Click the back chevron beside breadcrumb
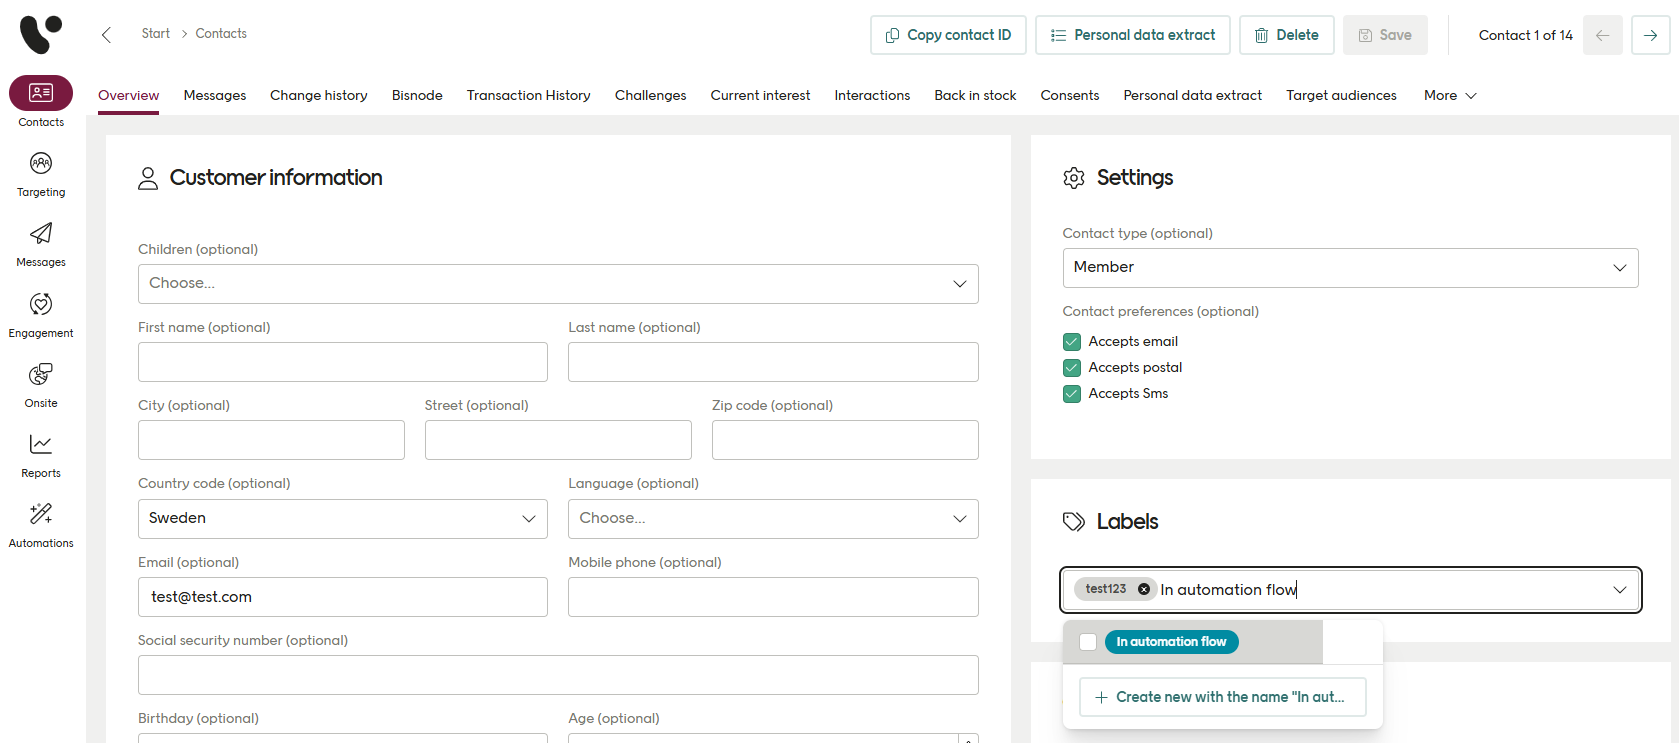 (x=106, y=35)
